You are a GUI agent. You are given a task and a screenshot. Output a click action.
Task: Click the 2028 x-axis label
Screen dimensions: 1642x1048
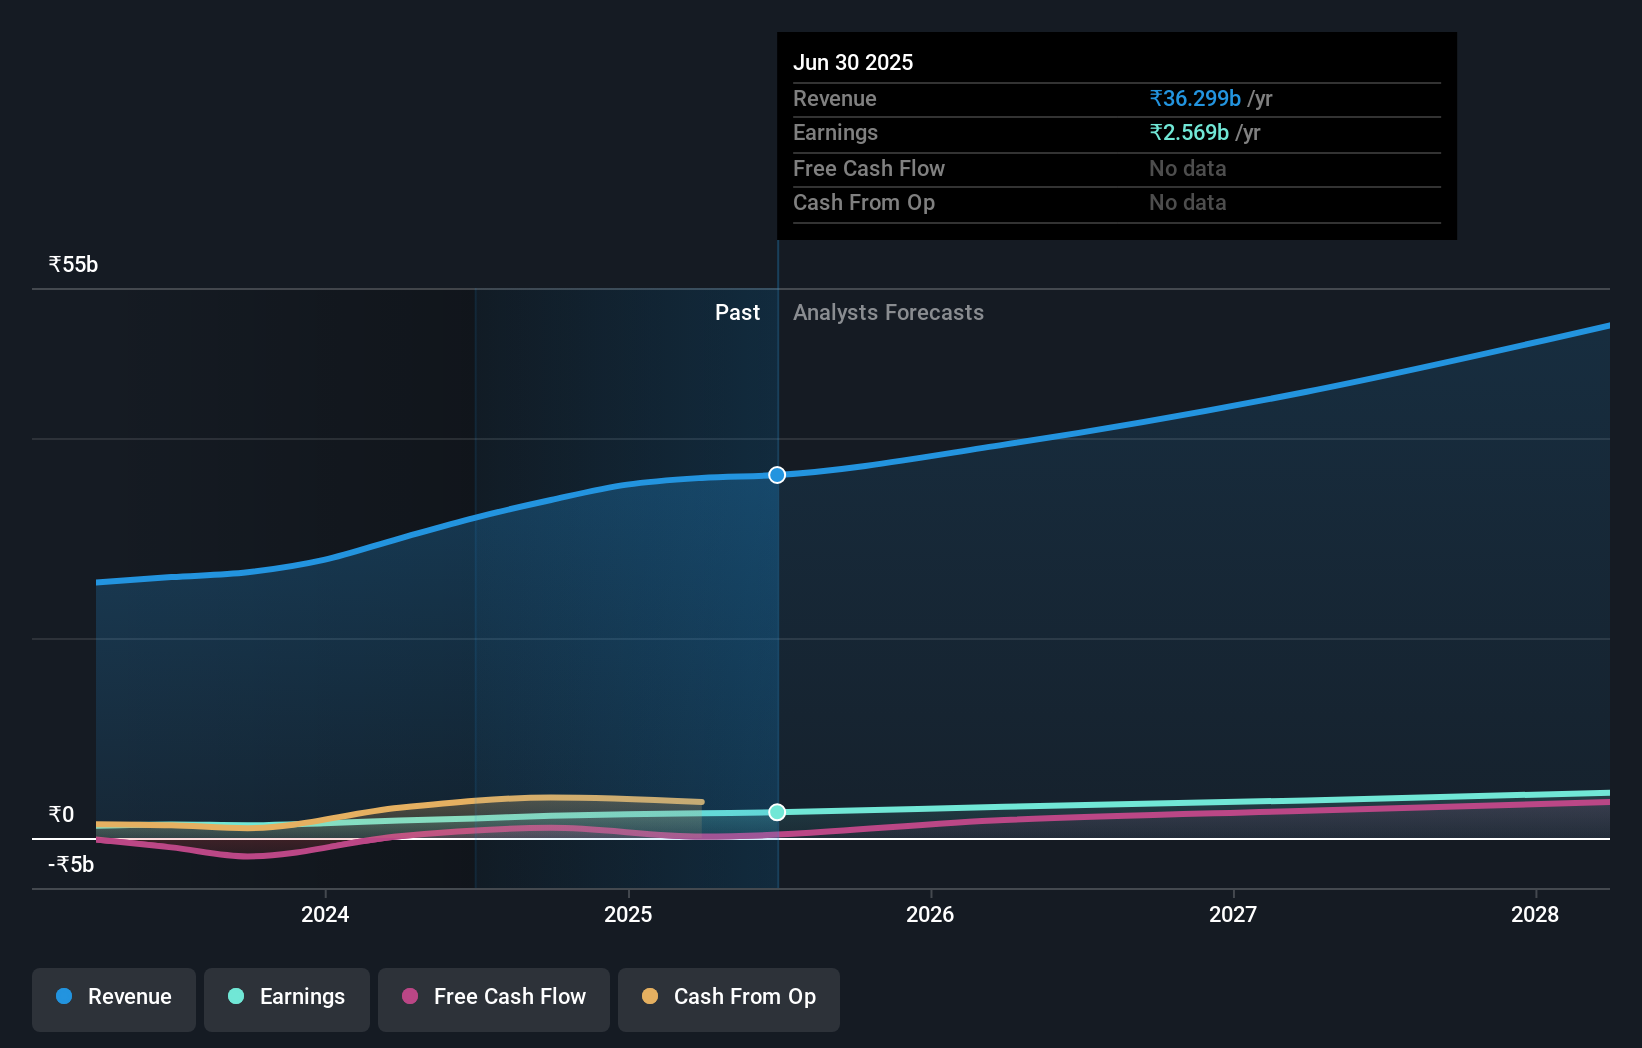pos(1535,914)
